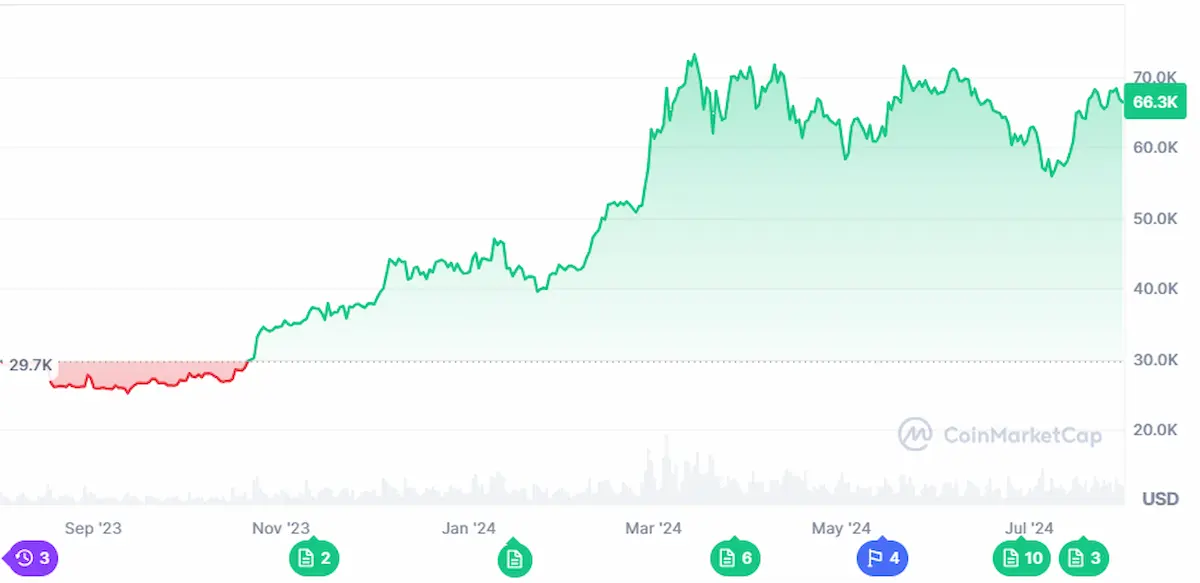
Task: Click the purple history badge showing 3
Action: coord(32,558)
